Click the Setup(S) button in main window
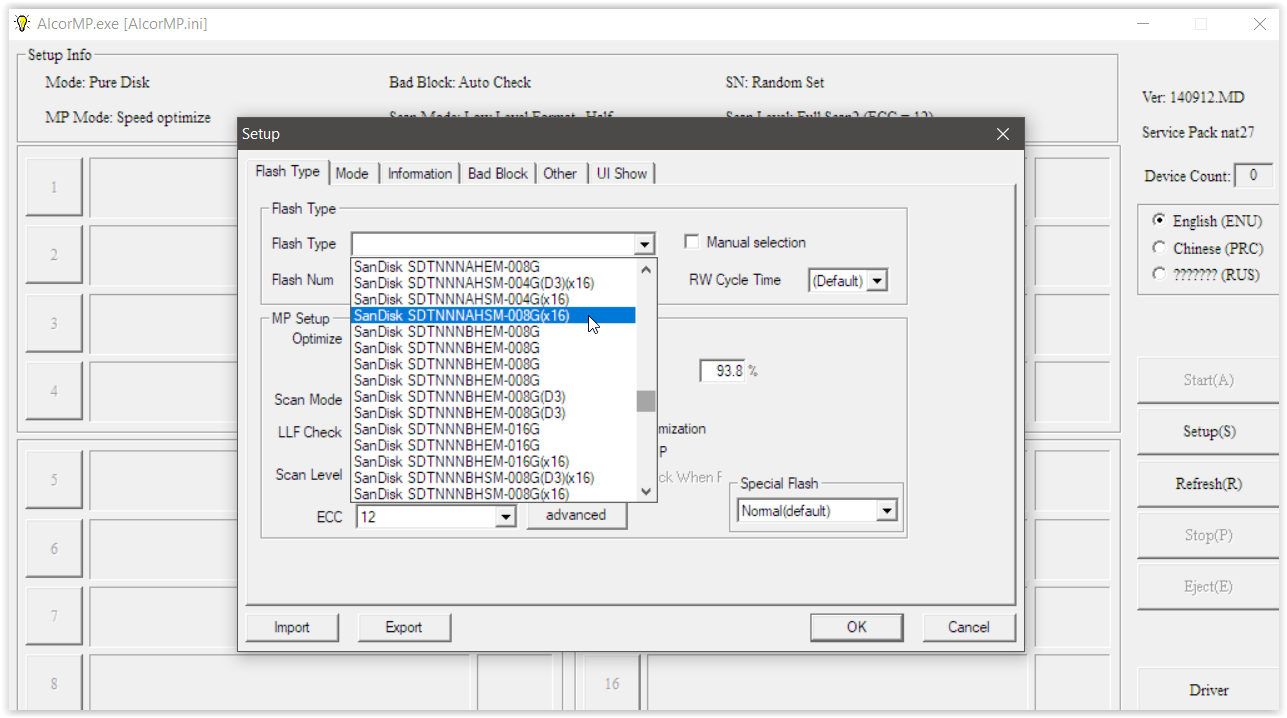Screen dimensions: 1287x718 tap(1209, 431)
